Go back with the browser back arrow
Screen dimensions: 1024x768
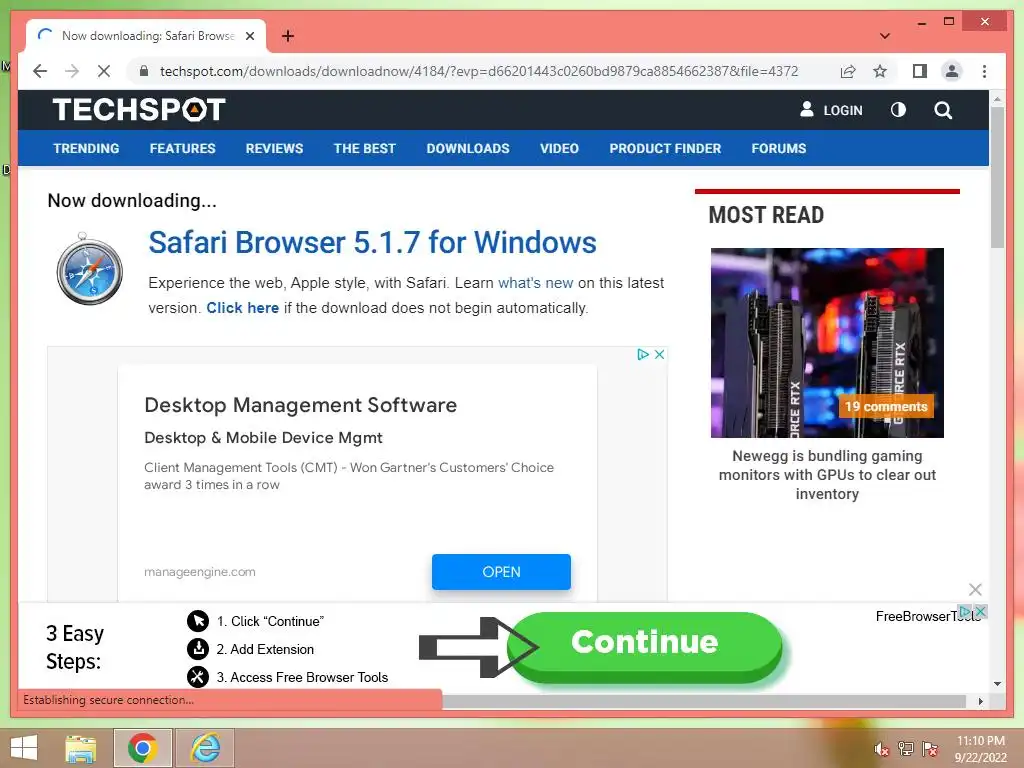coord(40,71)
